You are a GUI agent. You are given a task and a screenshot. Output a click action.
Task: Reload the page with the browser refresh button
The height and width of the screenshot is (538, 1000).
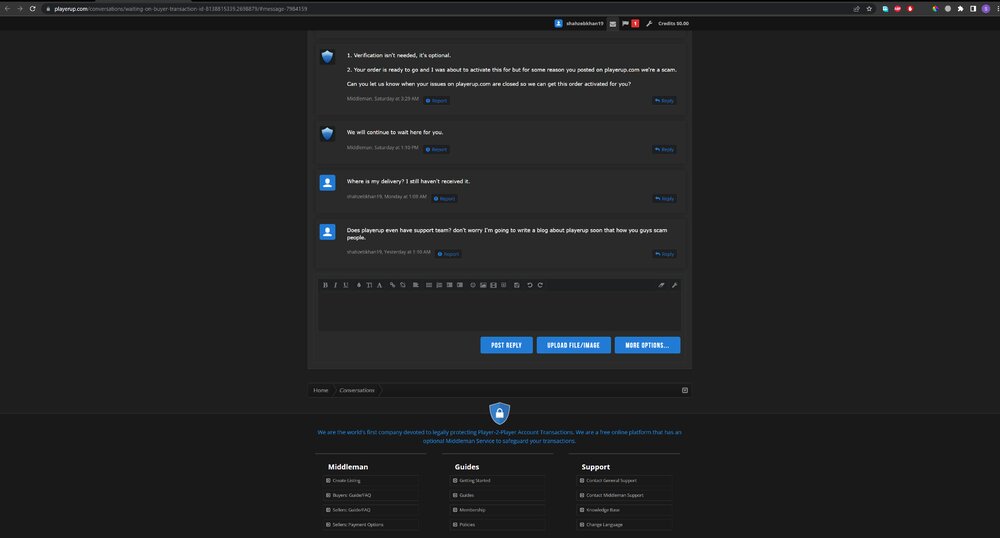coord(33,9)
